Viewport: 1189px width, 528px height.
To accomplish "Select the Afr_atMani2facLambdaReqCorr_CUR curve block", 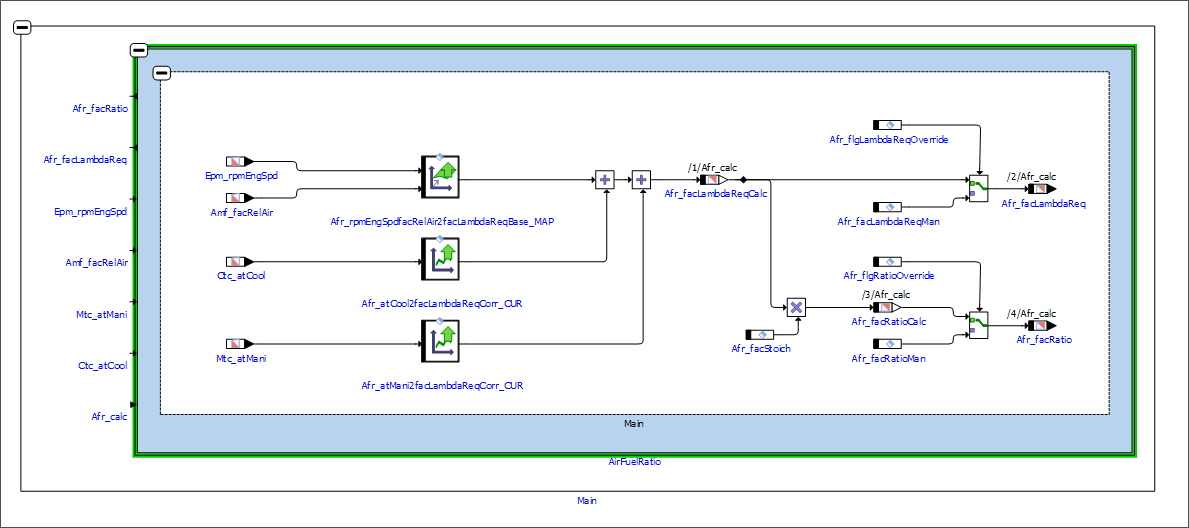I will [x=439, y=342].
